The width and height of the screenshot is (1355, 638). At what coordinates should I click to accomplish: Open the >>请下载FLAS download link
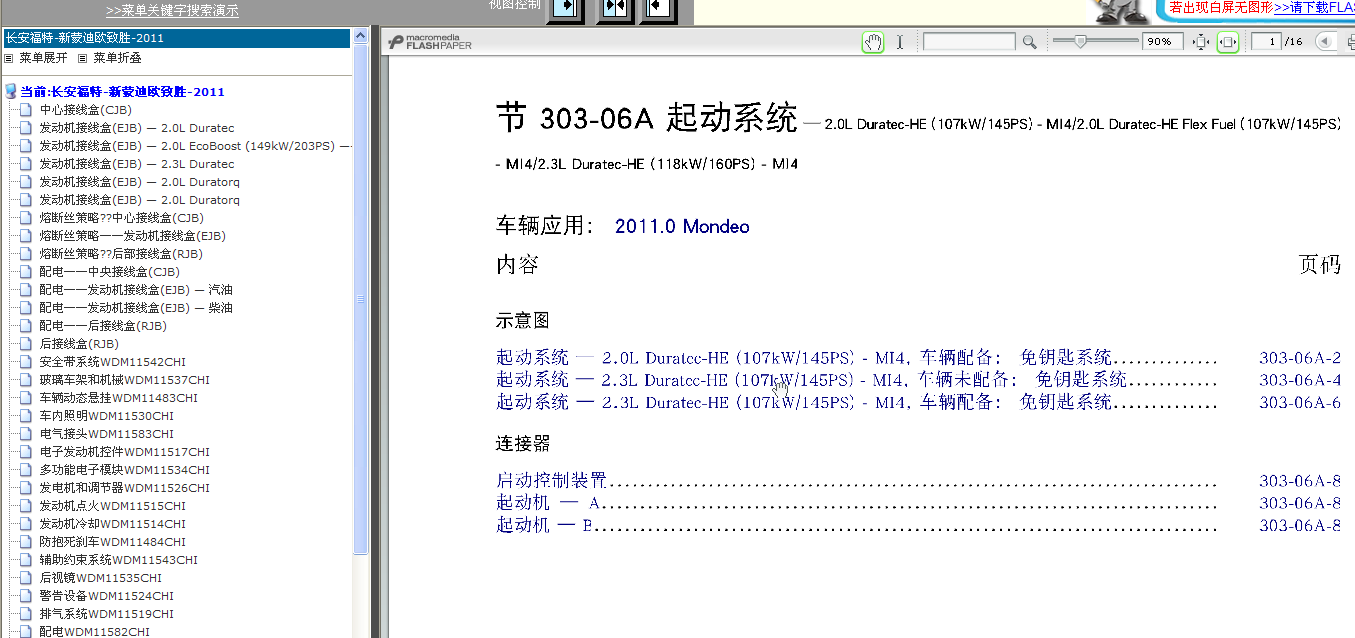(1314, 7)
